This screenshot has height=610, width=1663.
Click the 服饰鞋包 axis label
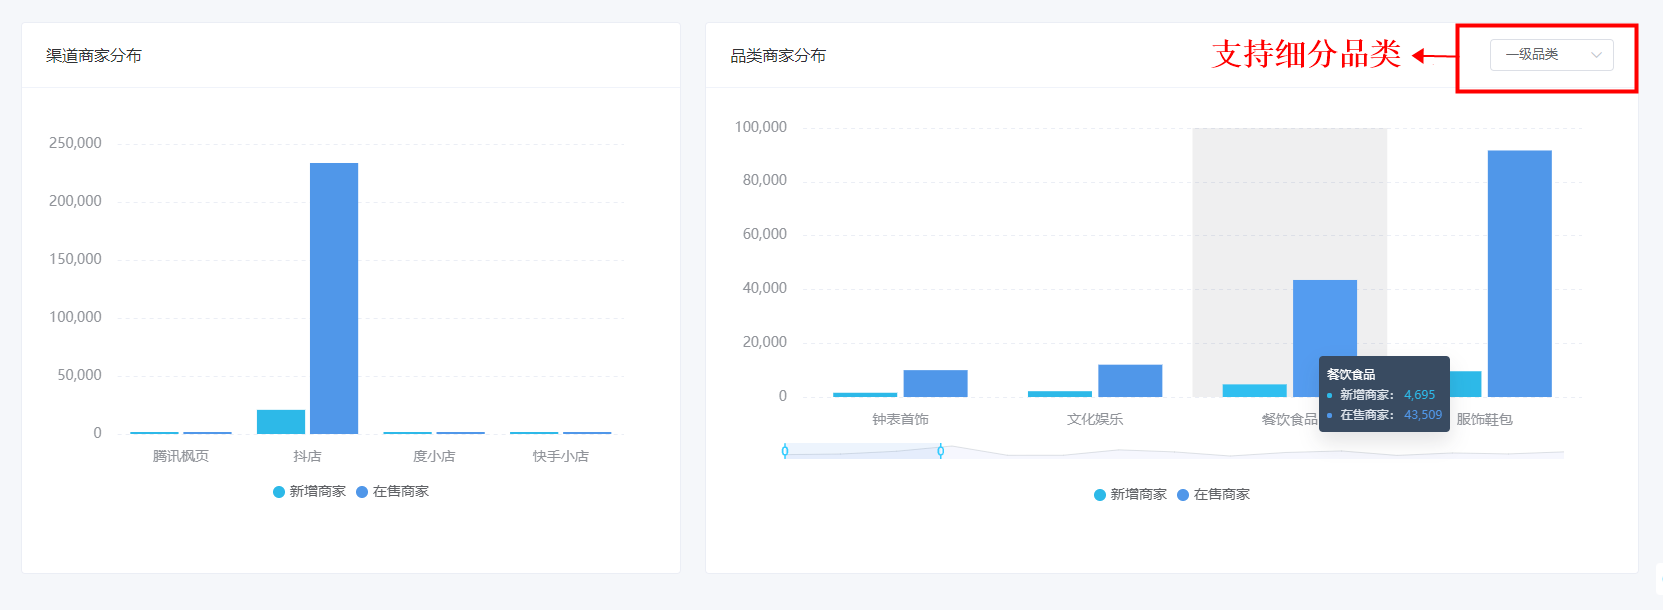pyautogui.click(x=1484, y=419)
